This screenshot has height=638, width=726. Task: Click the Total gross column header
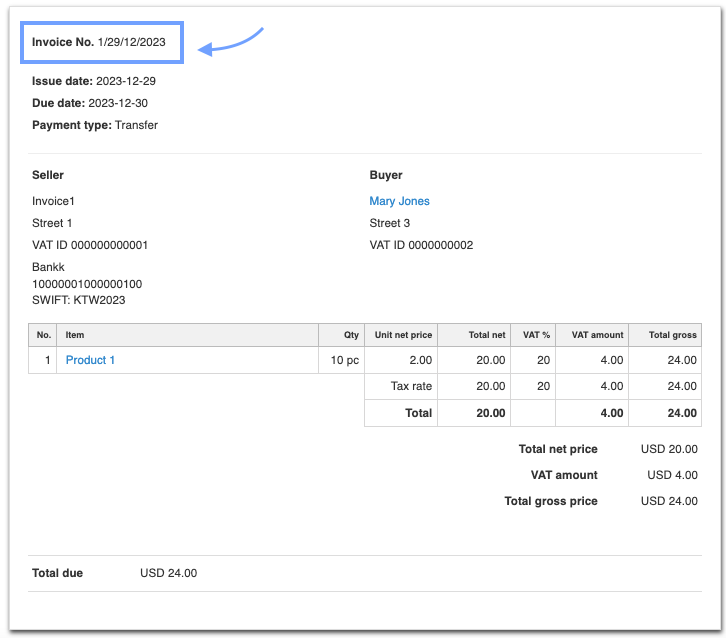[x=672, y=335]
